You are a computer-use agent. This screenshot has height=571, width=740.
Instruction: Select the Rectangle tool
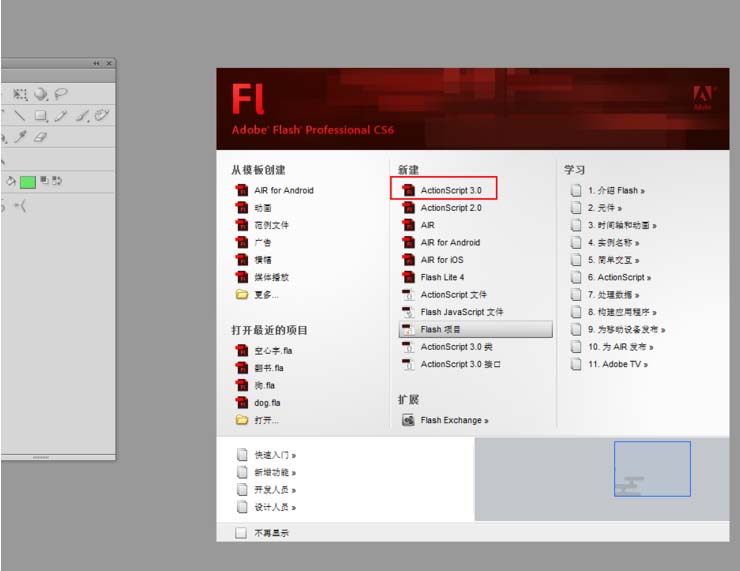[x=41, y=116]
